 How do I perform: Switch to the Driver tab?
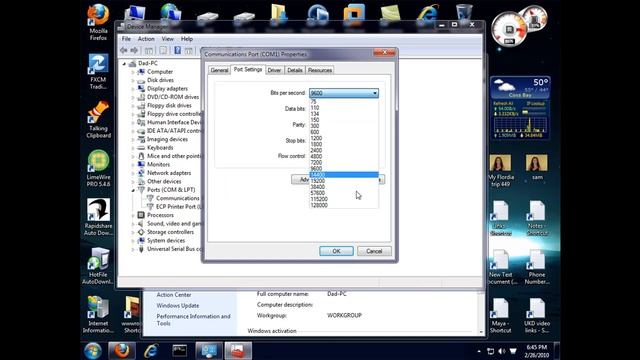pos(274,70)
